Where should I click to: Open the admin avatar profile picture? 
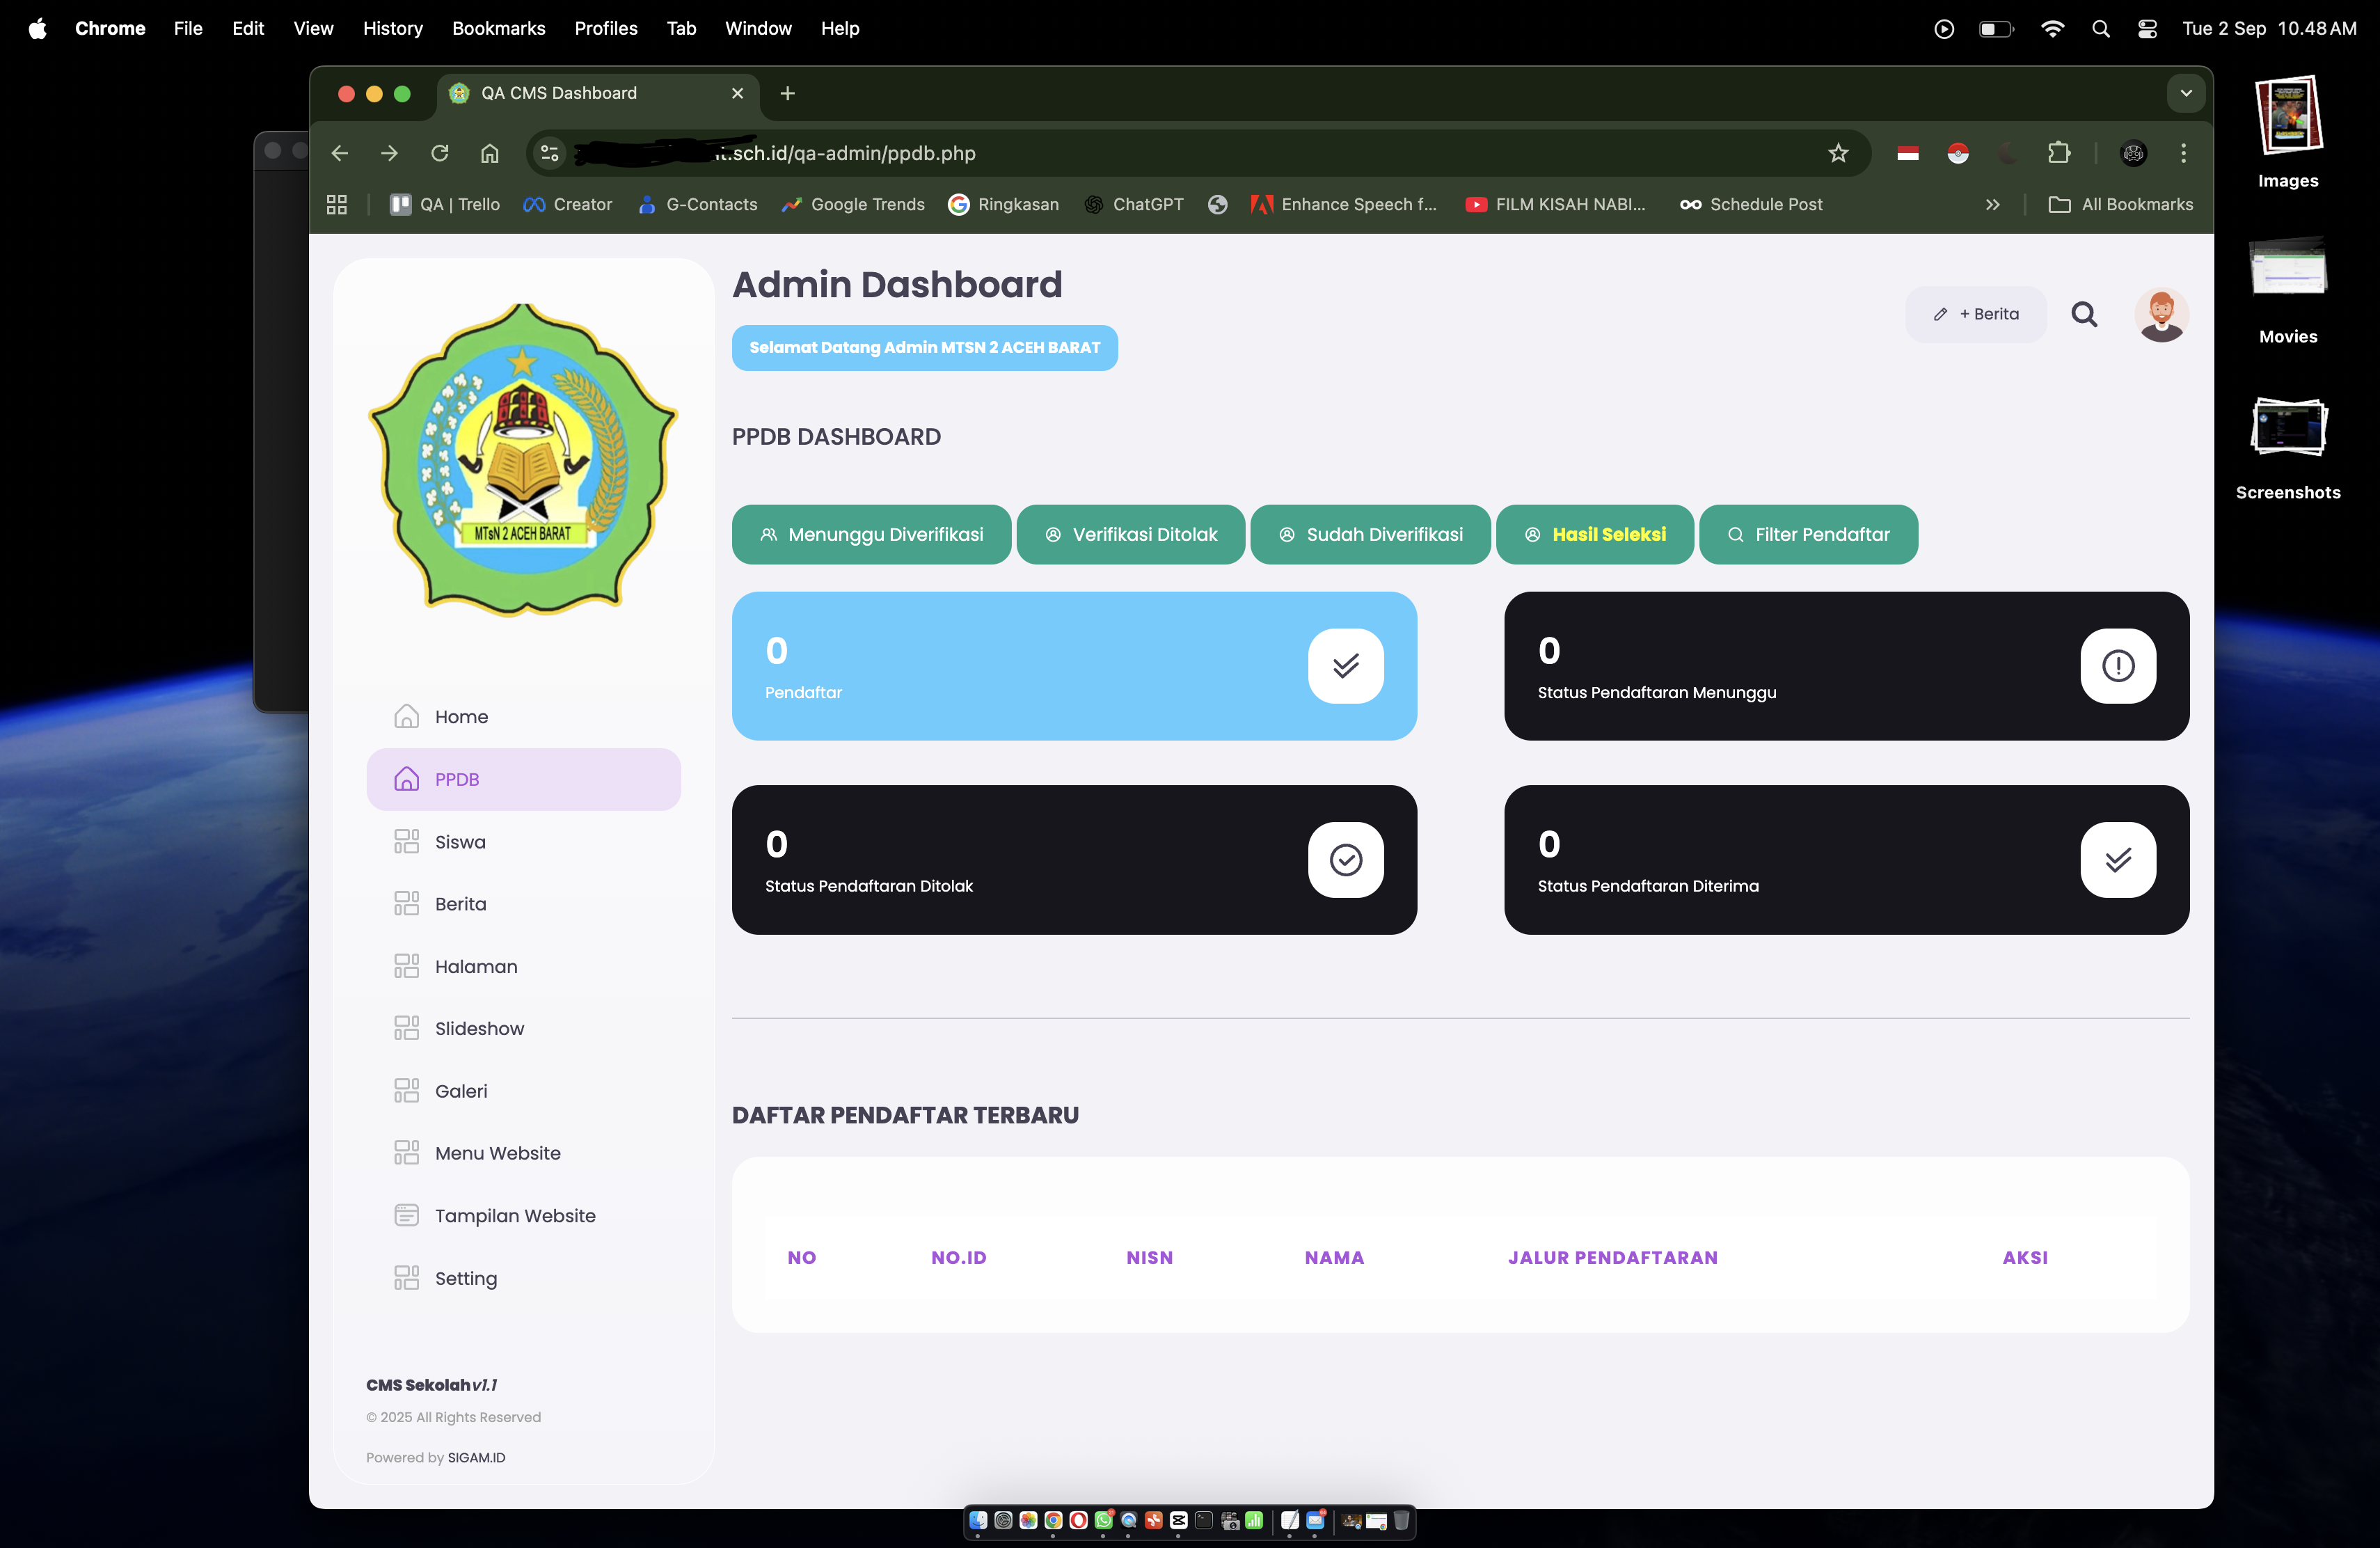[2161, 315]
